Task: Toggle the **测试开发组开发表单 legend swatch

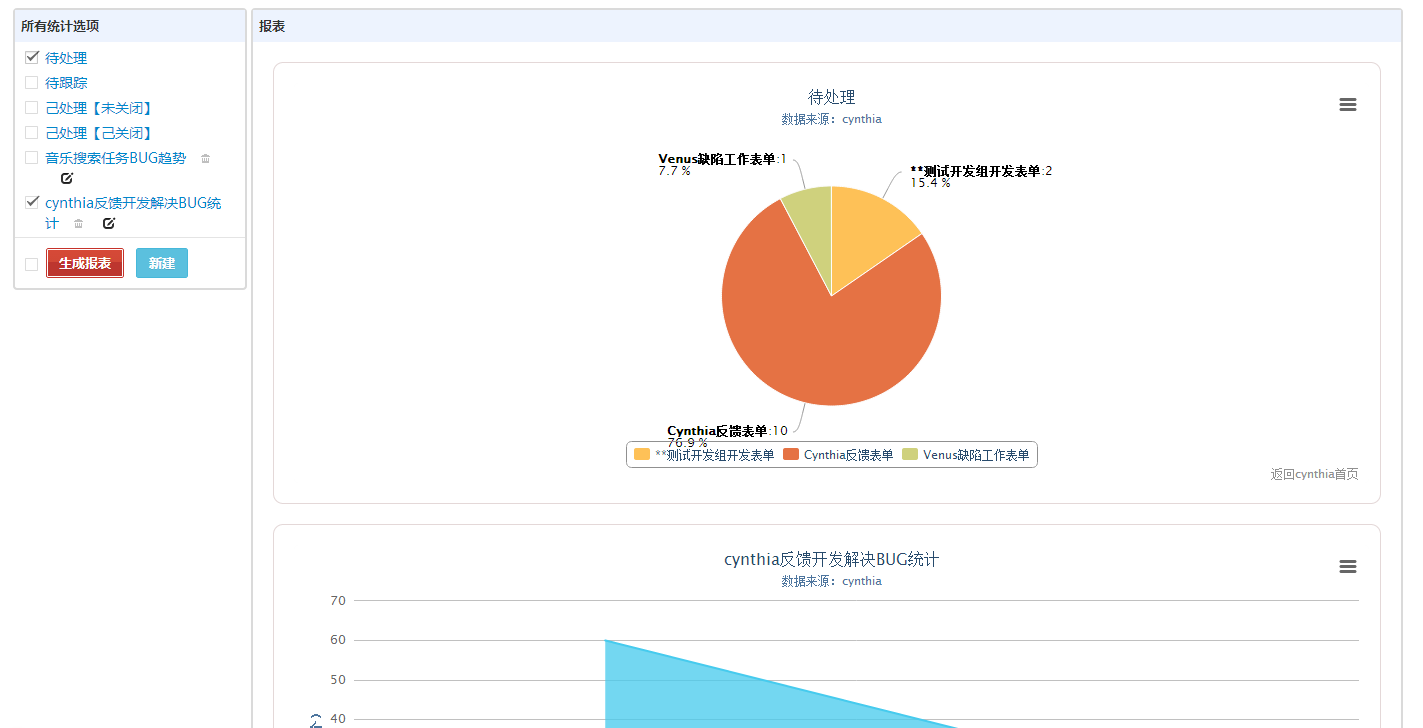Action: 642,455
